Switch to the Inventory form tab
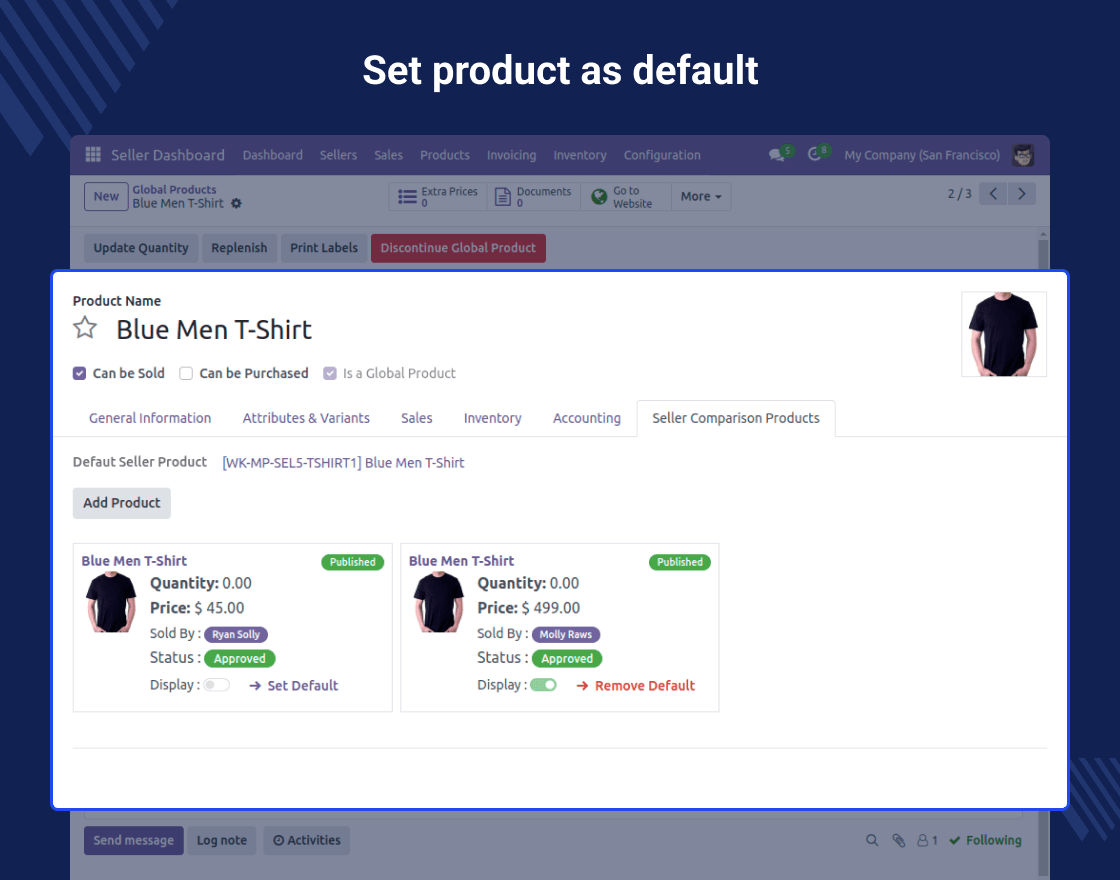This screenshot has height=880, width=1120. [493, 419]
